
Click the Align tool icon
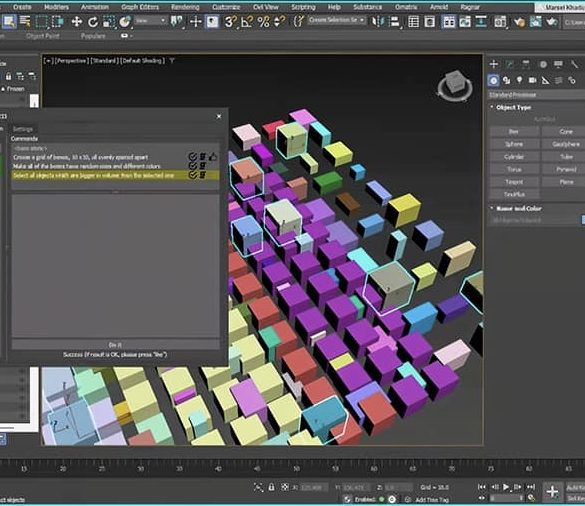394,22
